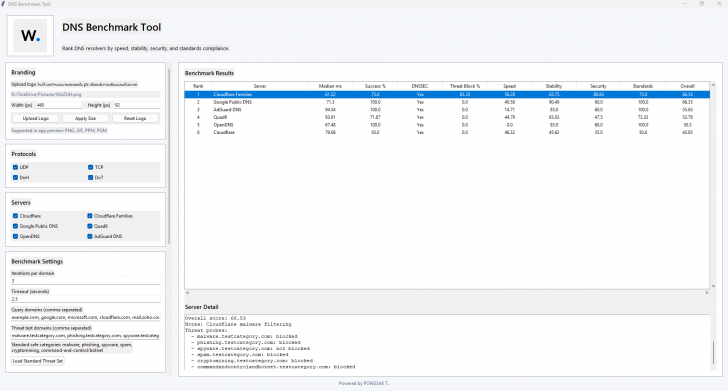
Task: Select the OpenDNS result row
Action: click(447, 125)
